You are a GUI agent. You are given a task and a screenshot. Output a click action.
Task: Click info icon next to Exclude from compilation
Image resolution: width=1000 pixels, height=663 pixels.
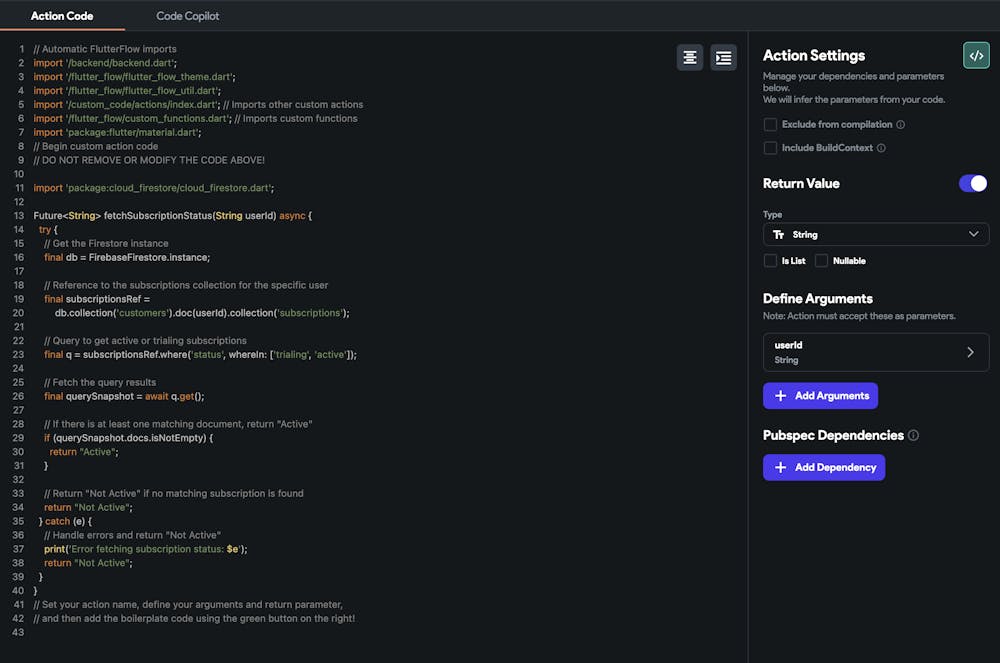[x=901, y=125]
